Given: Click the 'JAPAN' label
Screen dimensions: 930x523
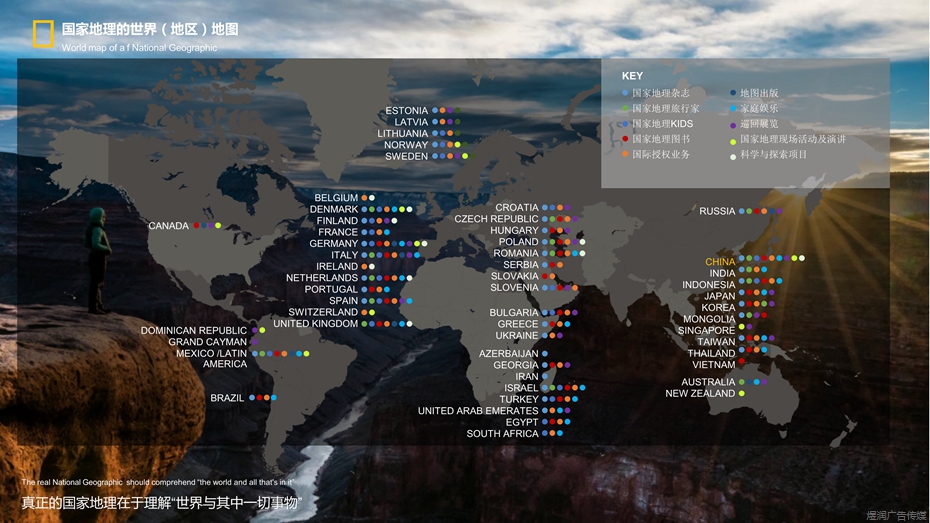Looking at the screenshot, I should [x=720, y=296].
